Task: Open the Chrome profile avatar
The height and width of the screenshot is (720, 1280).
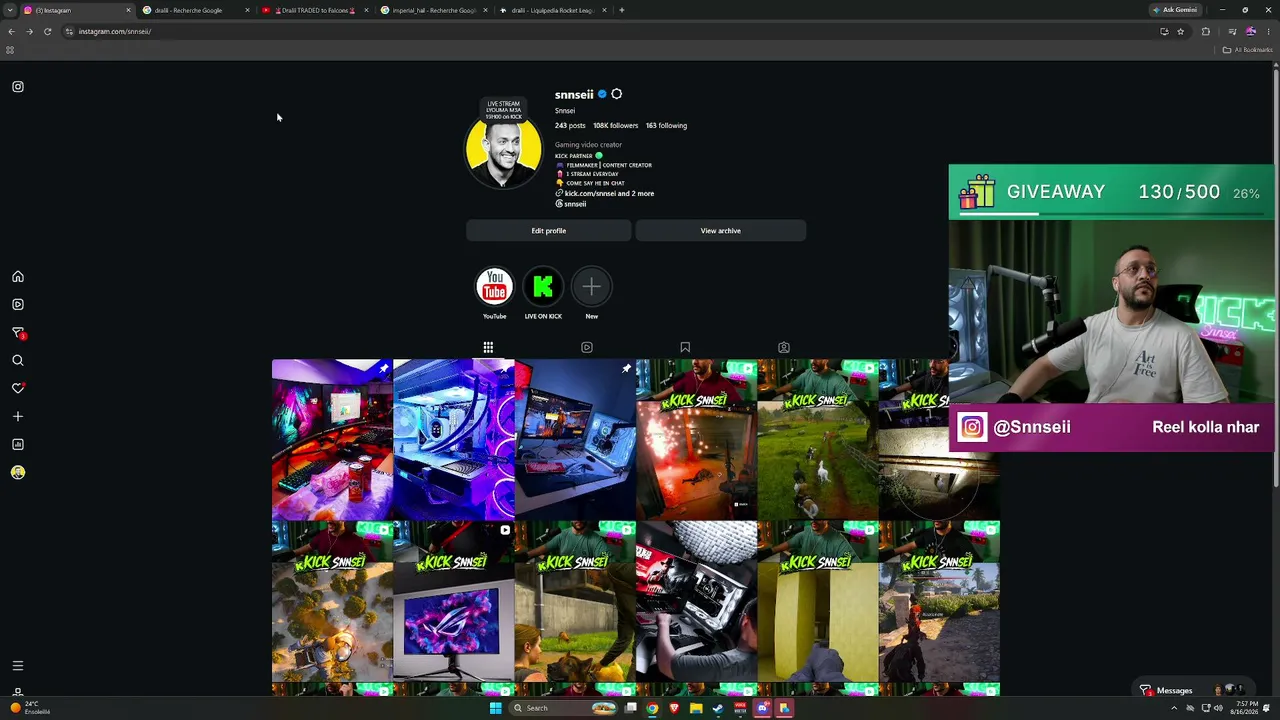Action: click(1250, 32)
